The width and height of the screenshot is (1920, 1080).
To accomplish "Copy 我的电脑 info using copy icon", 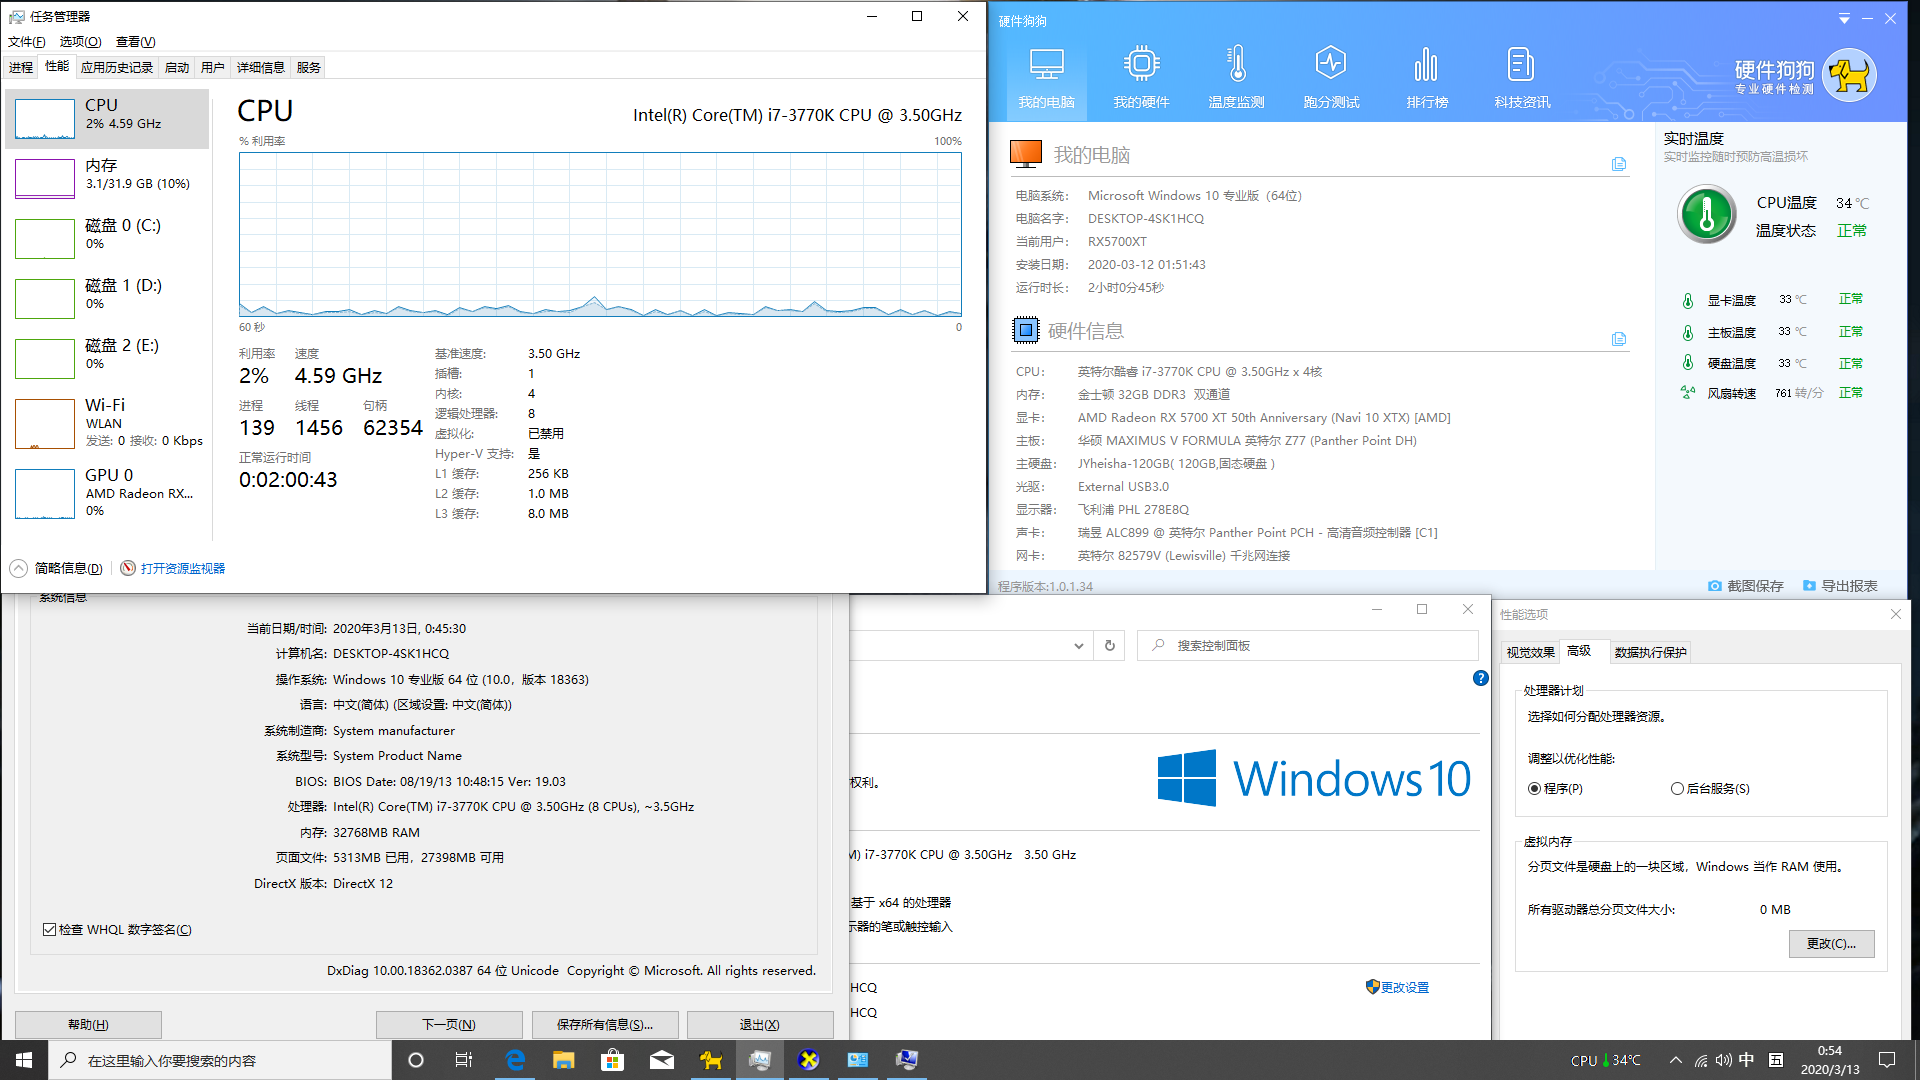I will coord(1619,164).
